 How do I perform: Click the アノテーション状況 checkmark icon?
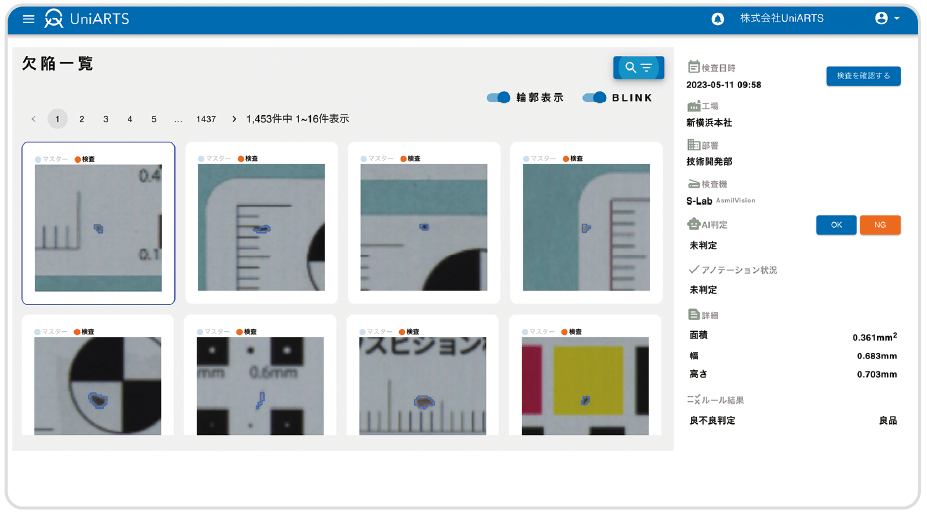[694, 270]
